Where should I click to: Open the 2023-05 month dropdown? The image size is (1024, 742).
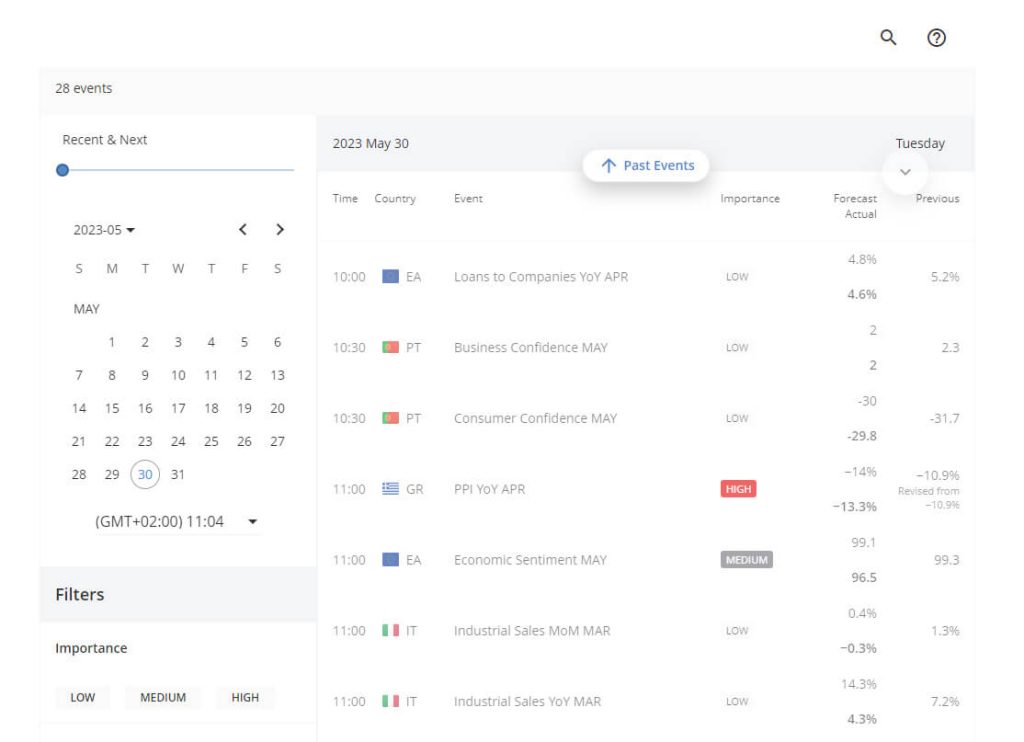coord(104,230)
